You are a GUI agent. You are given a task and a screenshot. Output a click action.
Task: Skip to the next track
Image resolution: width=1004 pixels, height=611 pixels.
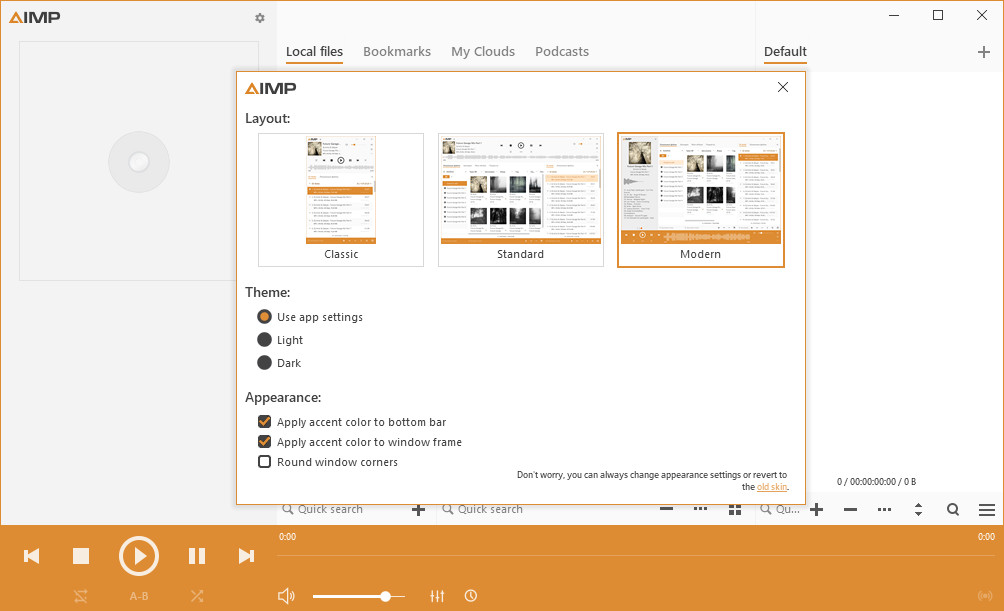click(246, 556)
